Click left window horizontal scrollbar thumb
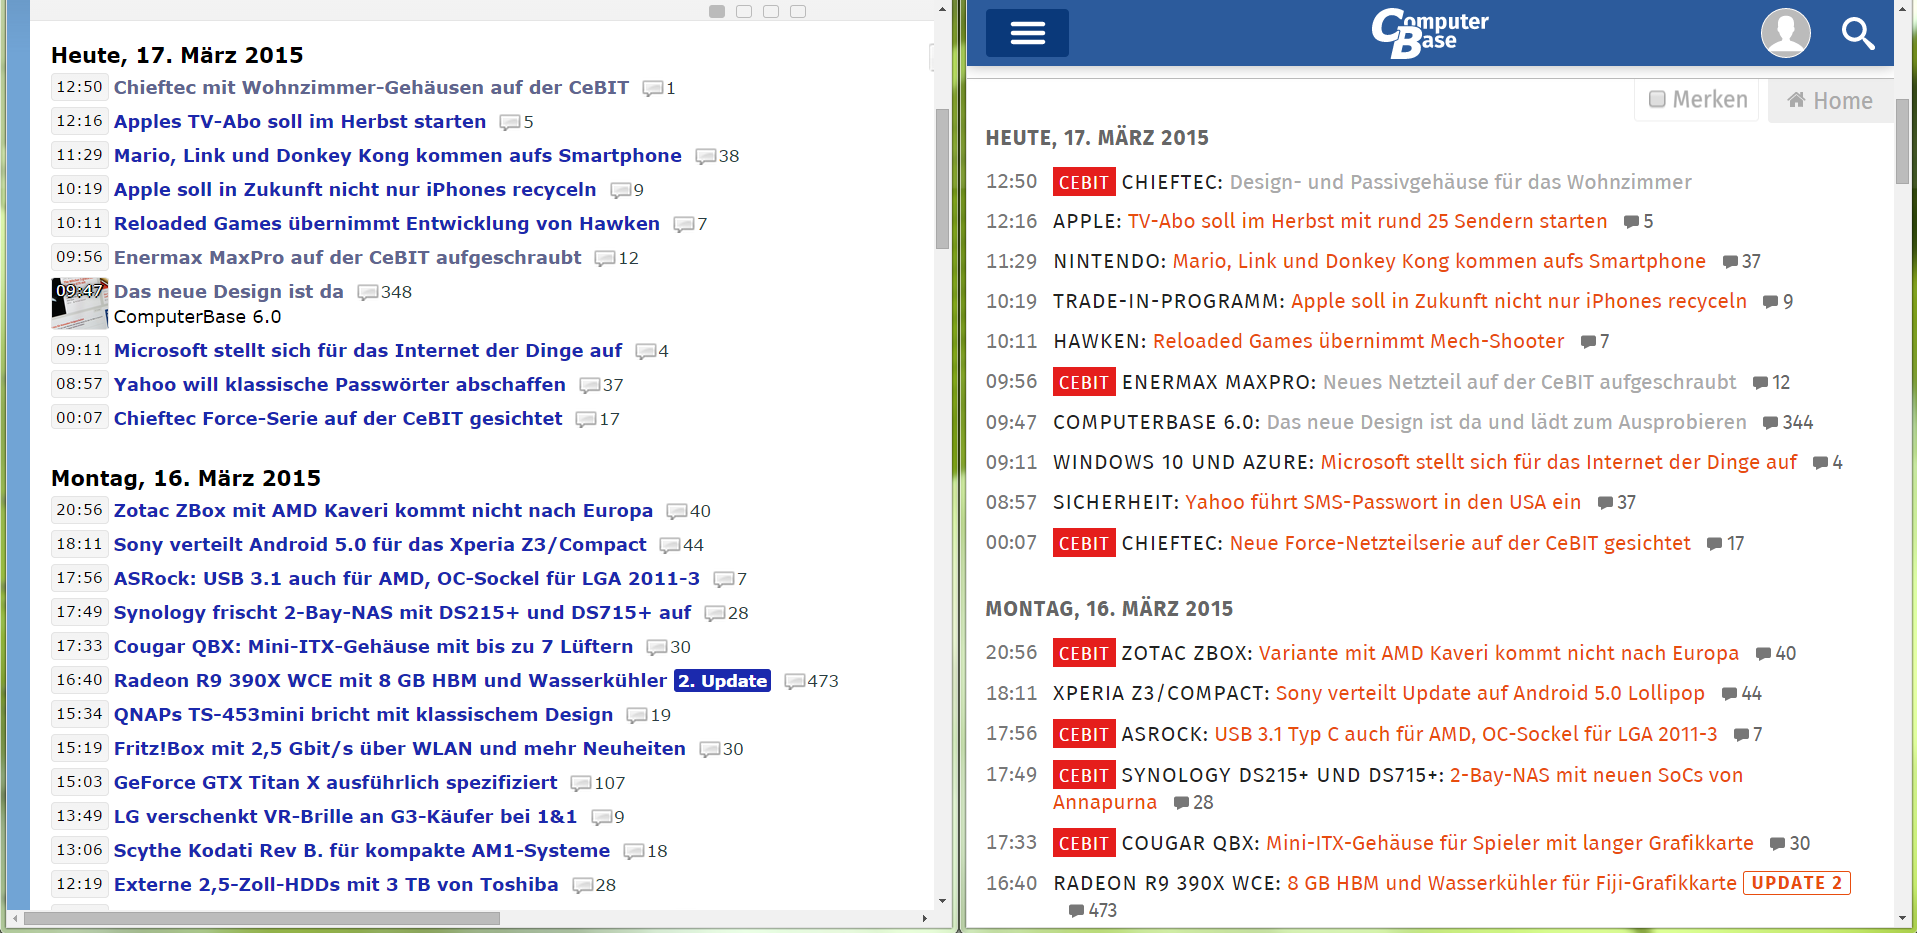Viewport: 1917px width, 933px height. [x=262, y=918]
